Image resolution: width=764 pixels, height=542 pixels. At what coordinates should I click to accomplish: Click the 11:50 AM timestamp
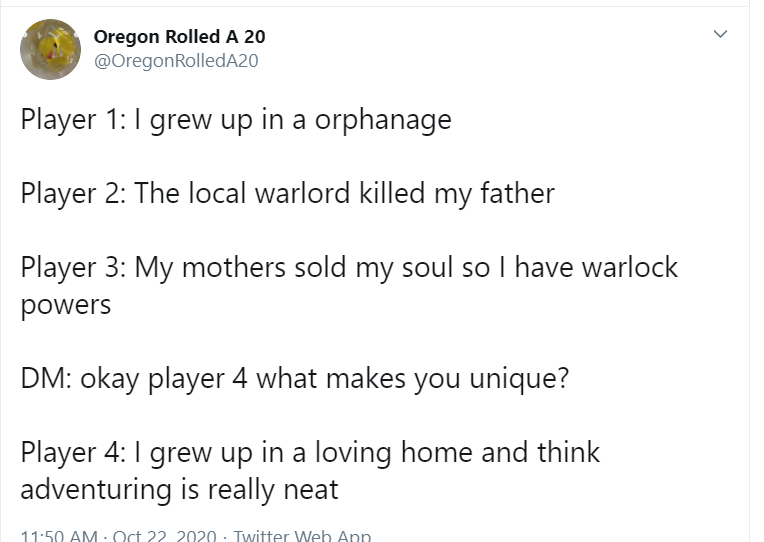(x=58, y=536)
